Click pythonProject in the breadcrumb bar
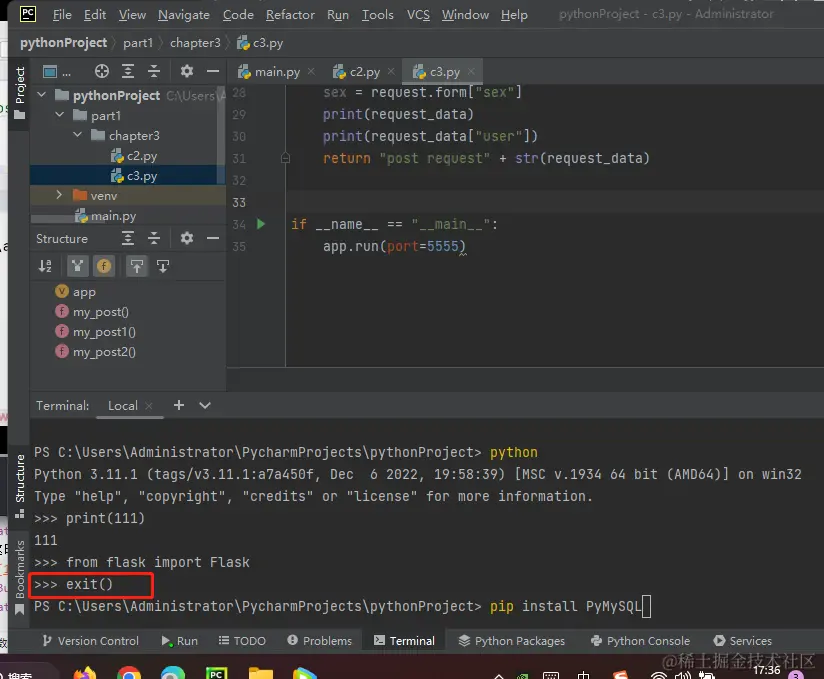The width and height of the screenshot is (824, 679). coord(64,43)
